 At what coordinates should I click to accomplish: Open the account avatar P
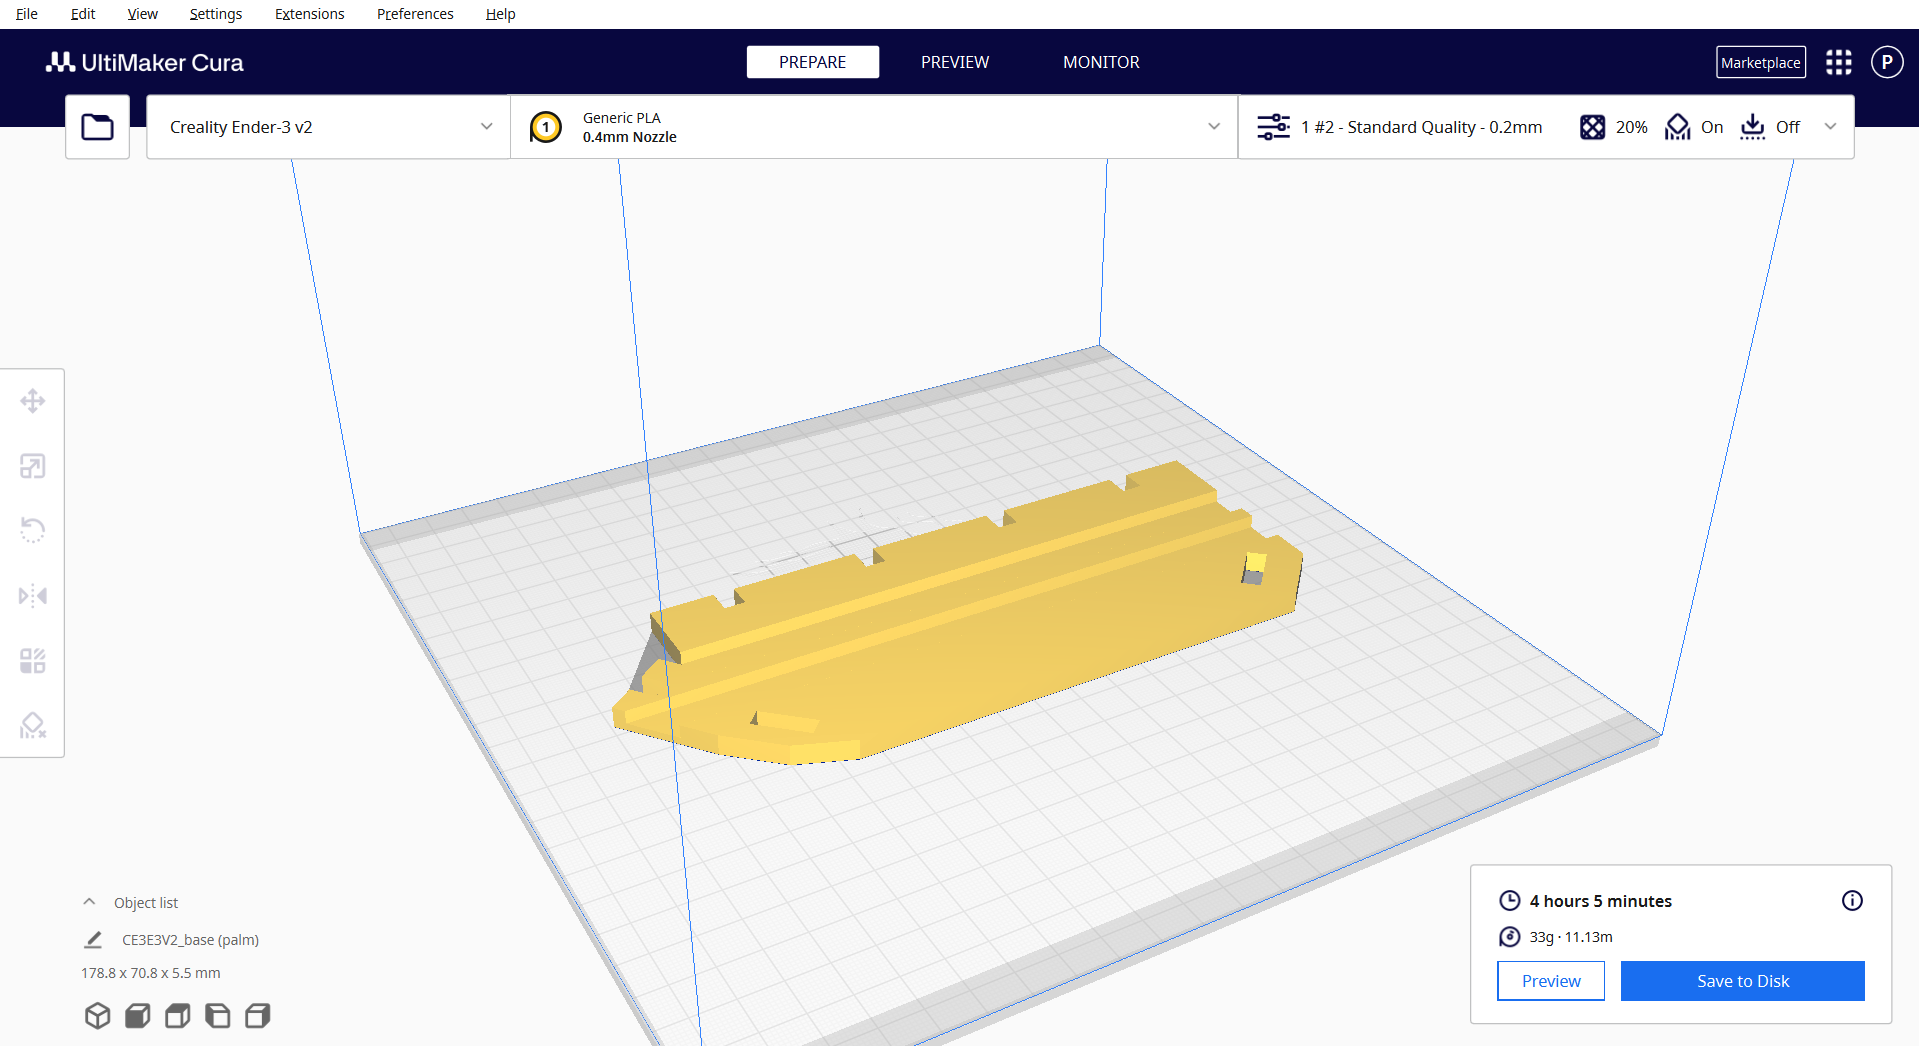click(x=1887, y=62)
